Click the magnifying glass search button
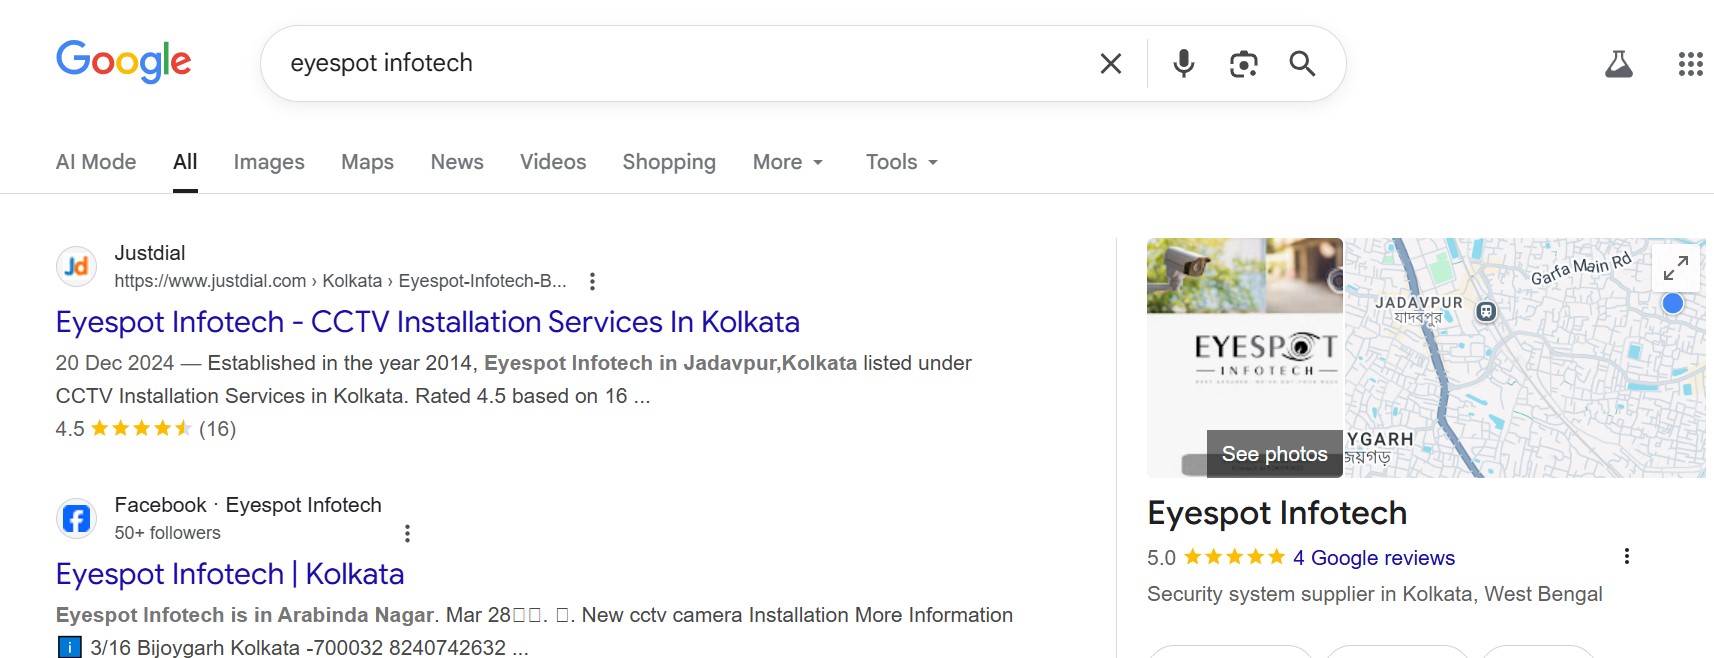This screenshot has height=658, width=1714. coord(1302,64)
